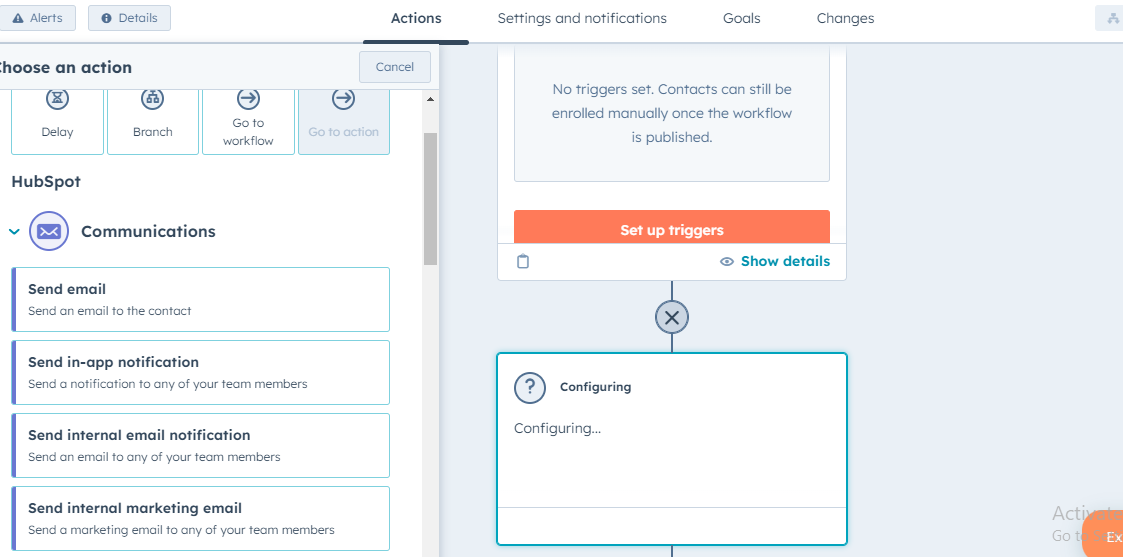Switch to the Actions tab
Image resolution: width=1123 pixels, height=557 pixels.
[416, 19]
